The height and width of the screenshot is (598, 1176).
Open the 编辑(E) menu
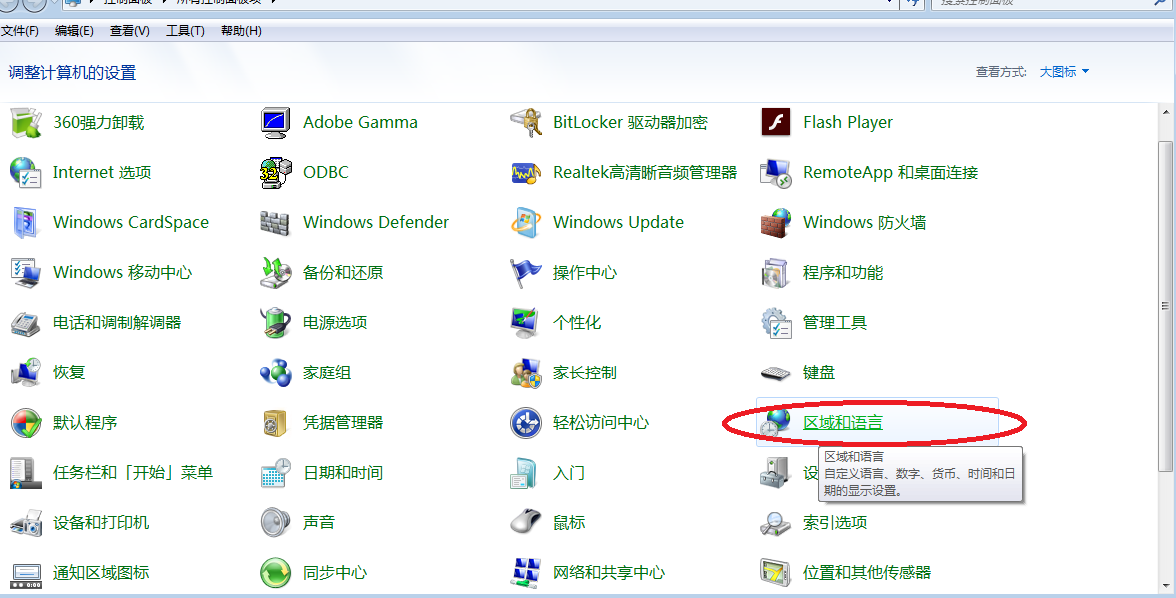click(x=74, y=31)
